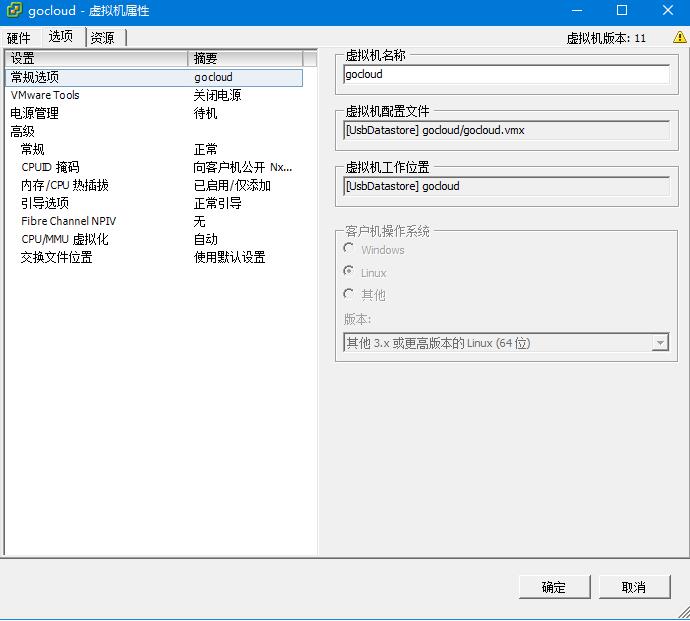Click the 设置 column header
Viewport: 690px width, 621px height.
tap(96, 58)
